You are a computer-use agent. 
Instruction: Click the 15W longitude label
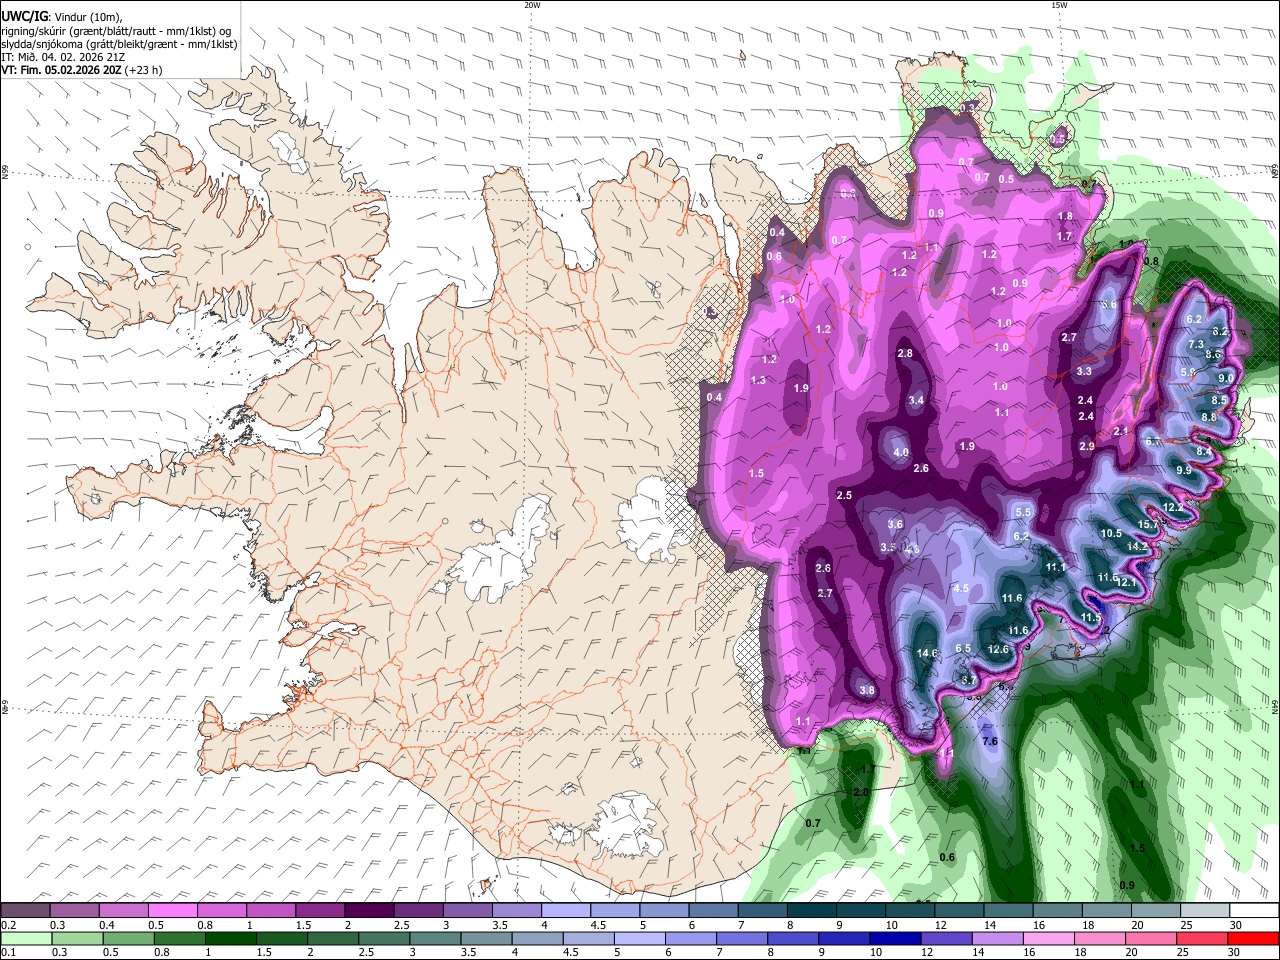(1059, 5)
